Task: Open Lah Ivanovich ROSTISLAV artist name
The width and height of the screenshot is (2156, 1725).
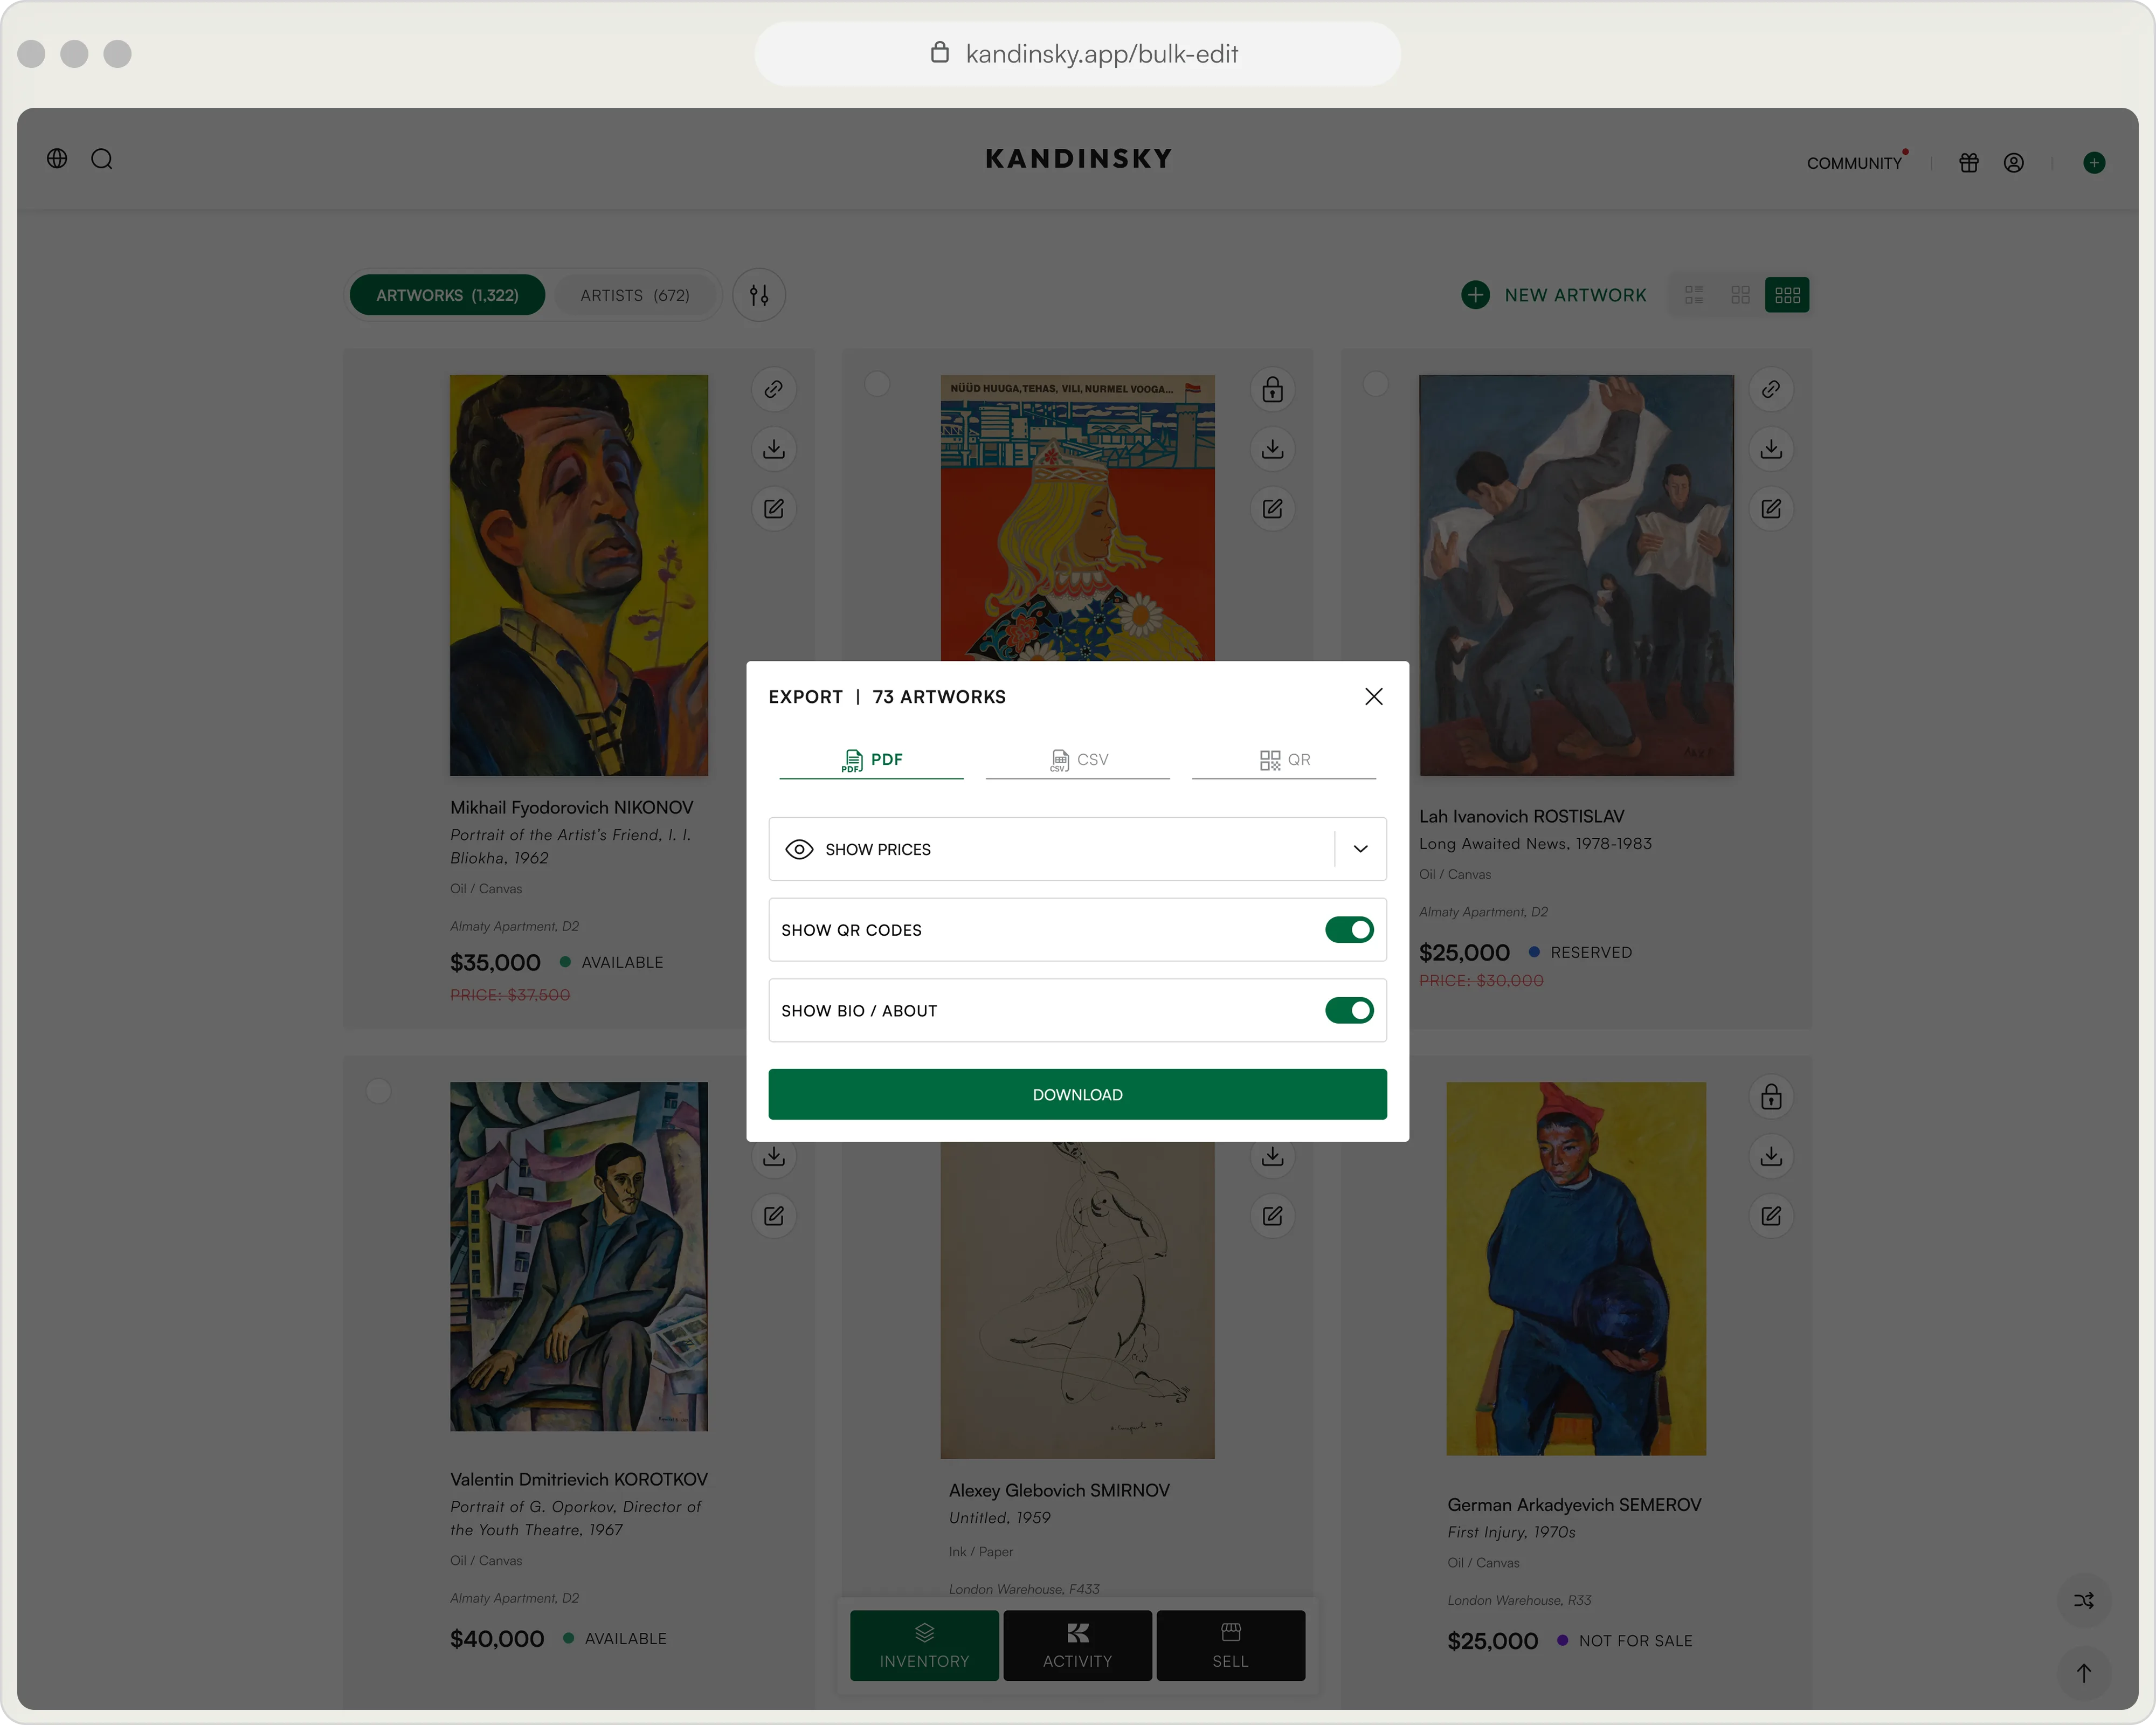Action: point(1522,816)
